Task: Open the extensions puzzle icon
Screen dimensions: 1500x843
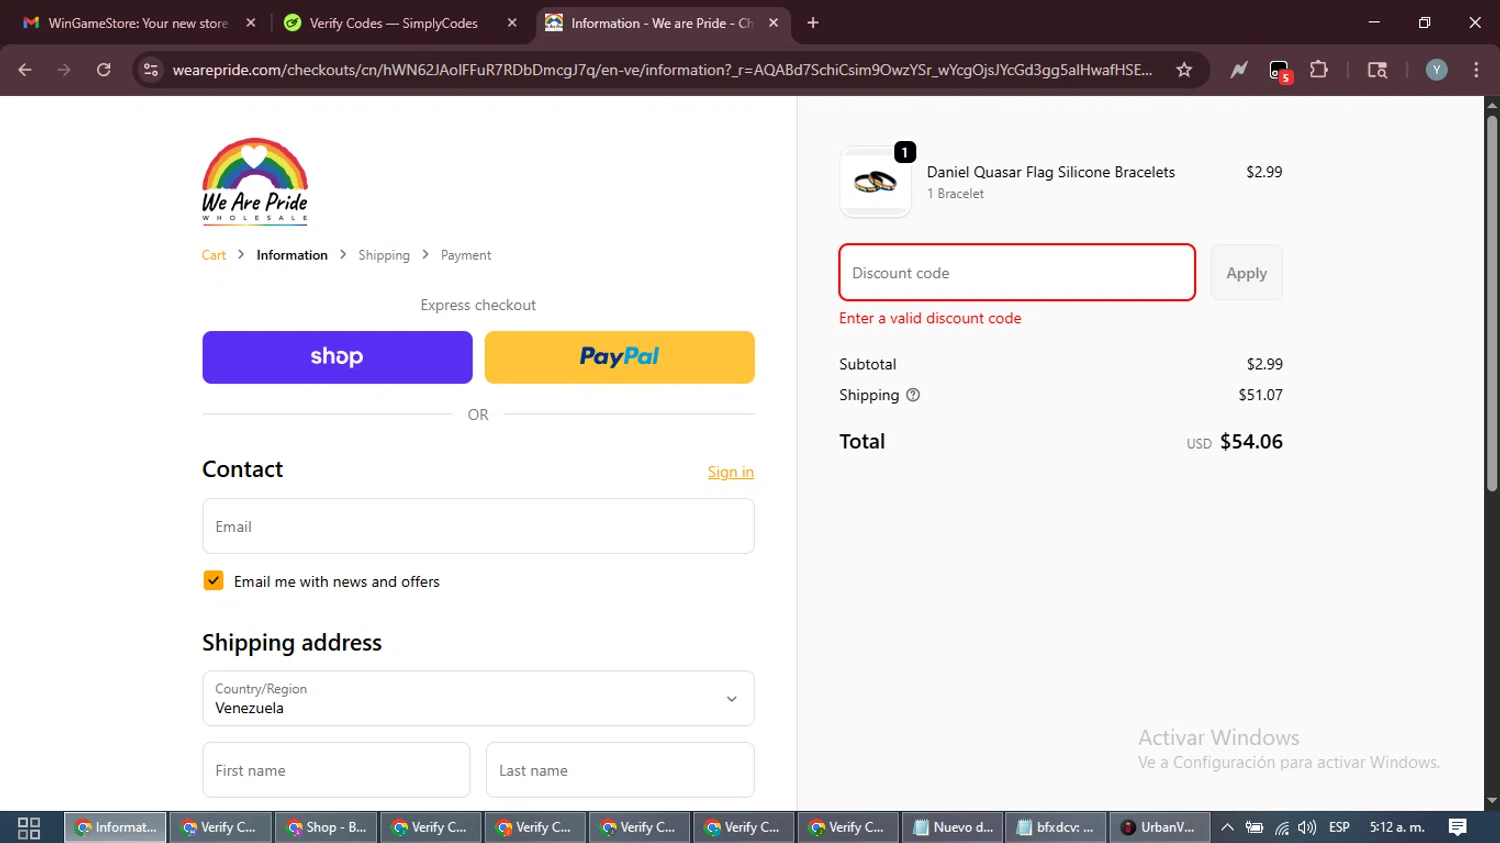Action: pyautogui.click(x=1319, y=70)
